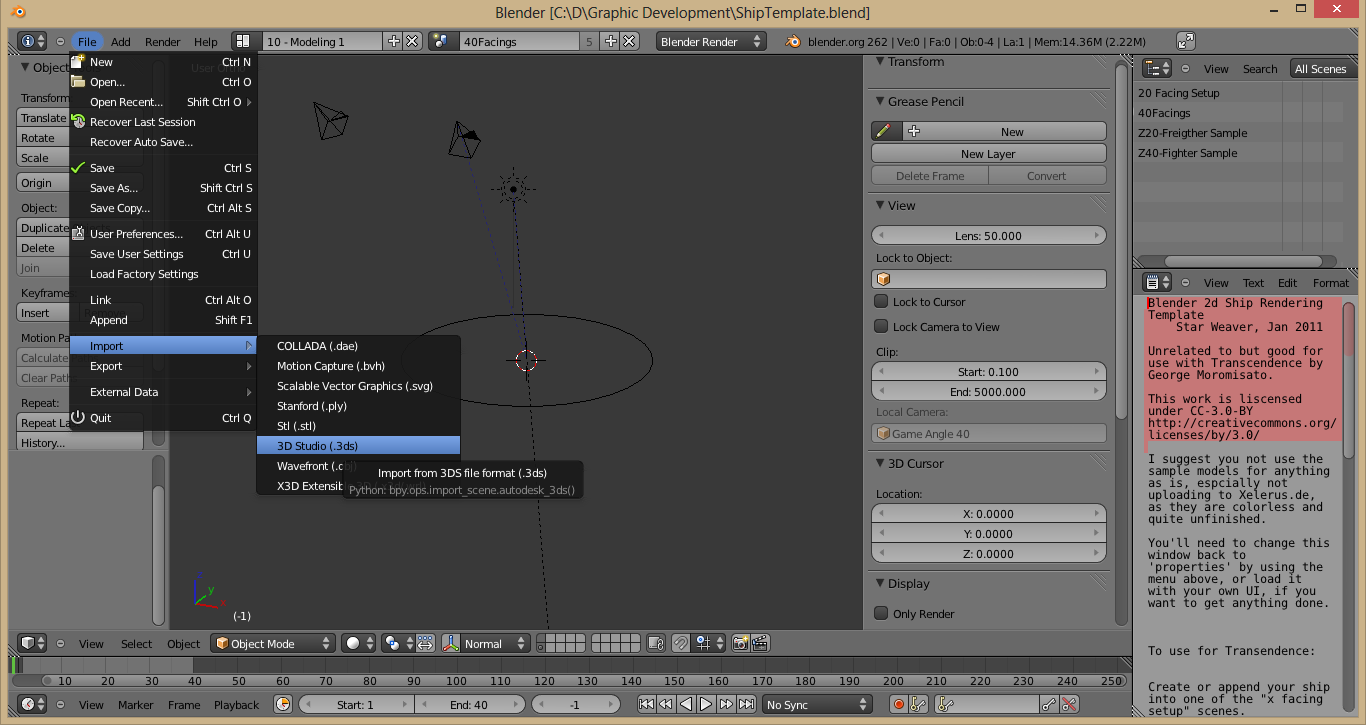The width and height of the screenshot is (1366, 725).
Task: Click the 3D Cursor X: 0.0000 field
Action: click(988, 514)
